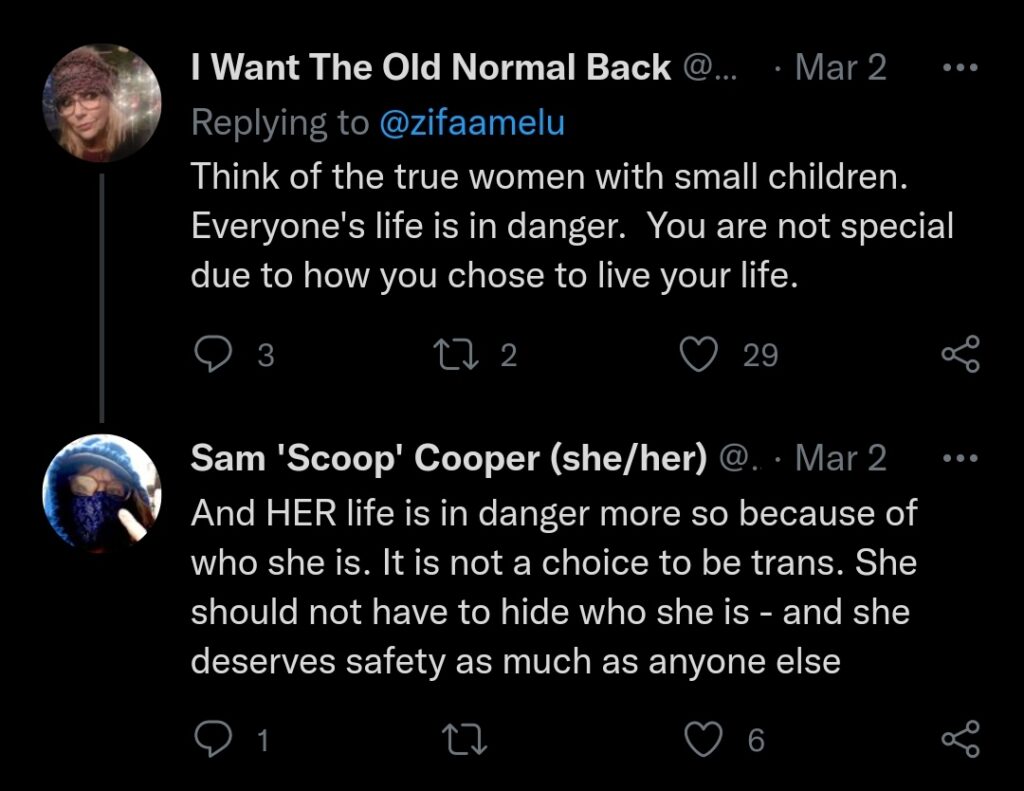Reply to the first tweet
This screenshot has height=791, width=1024.
[212, 355]
